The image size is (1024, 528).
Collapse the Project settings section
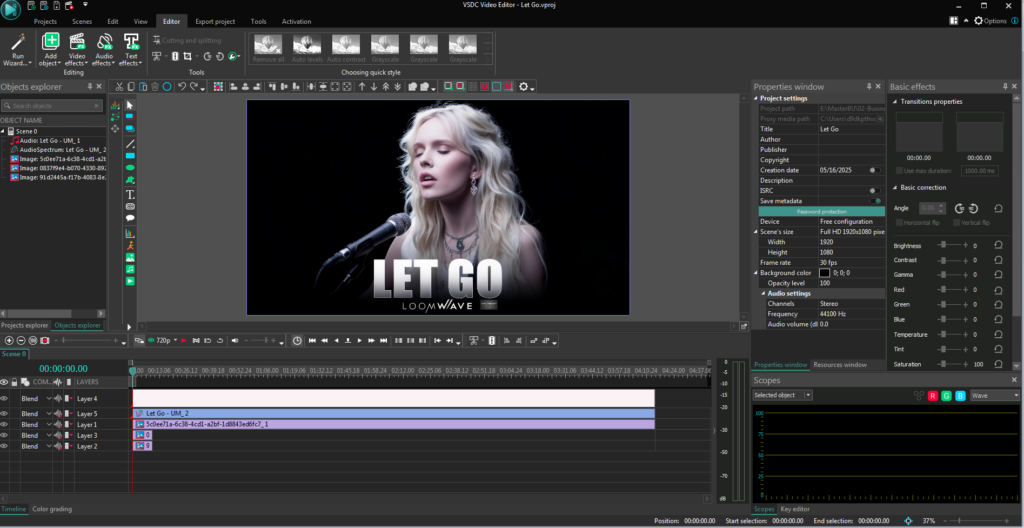point(756,98)
